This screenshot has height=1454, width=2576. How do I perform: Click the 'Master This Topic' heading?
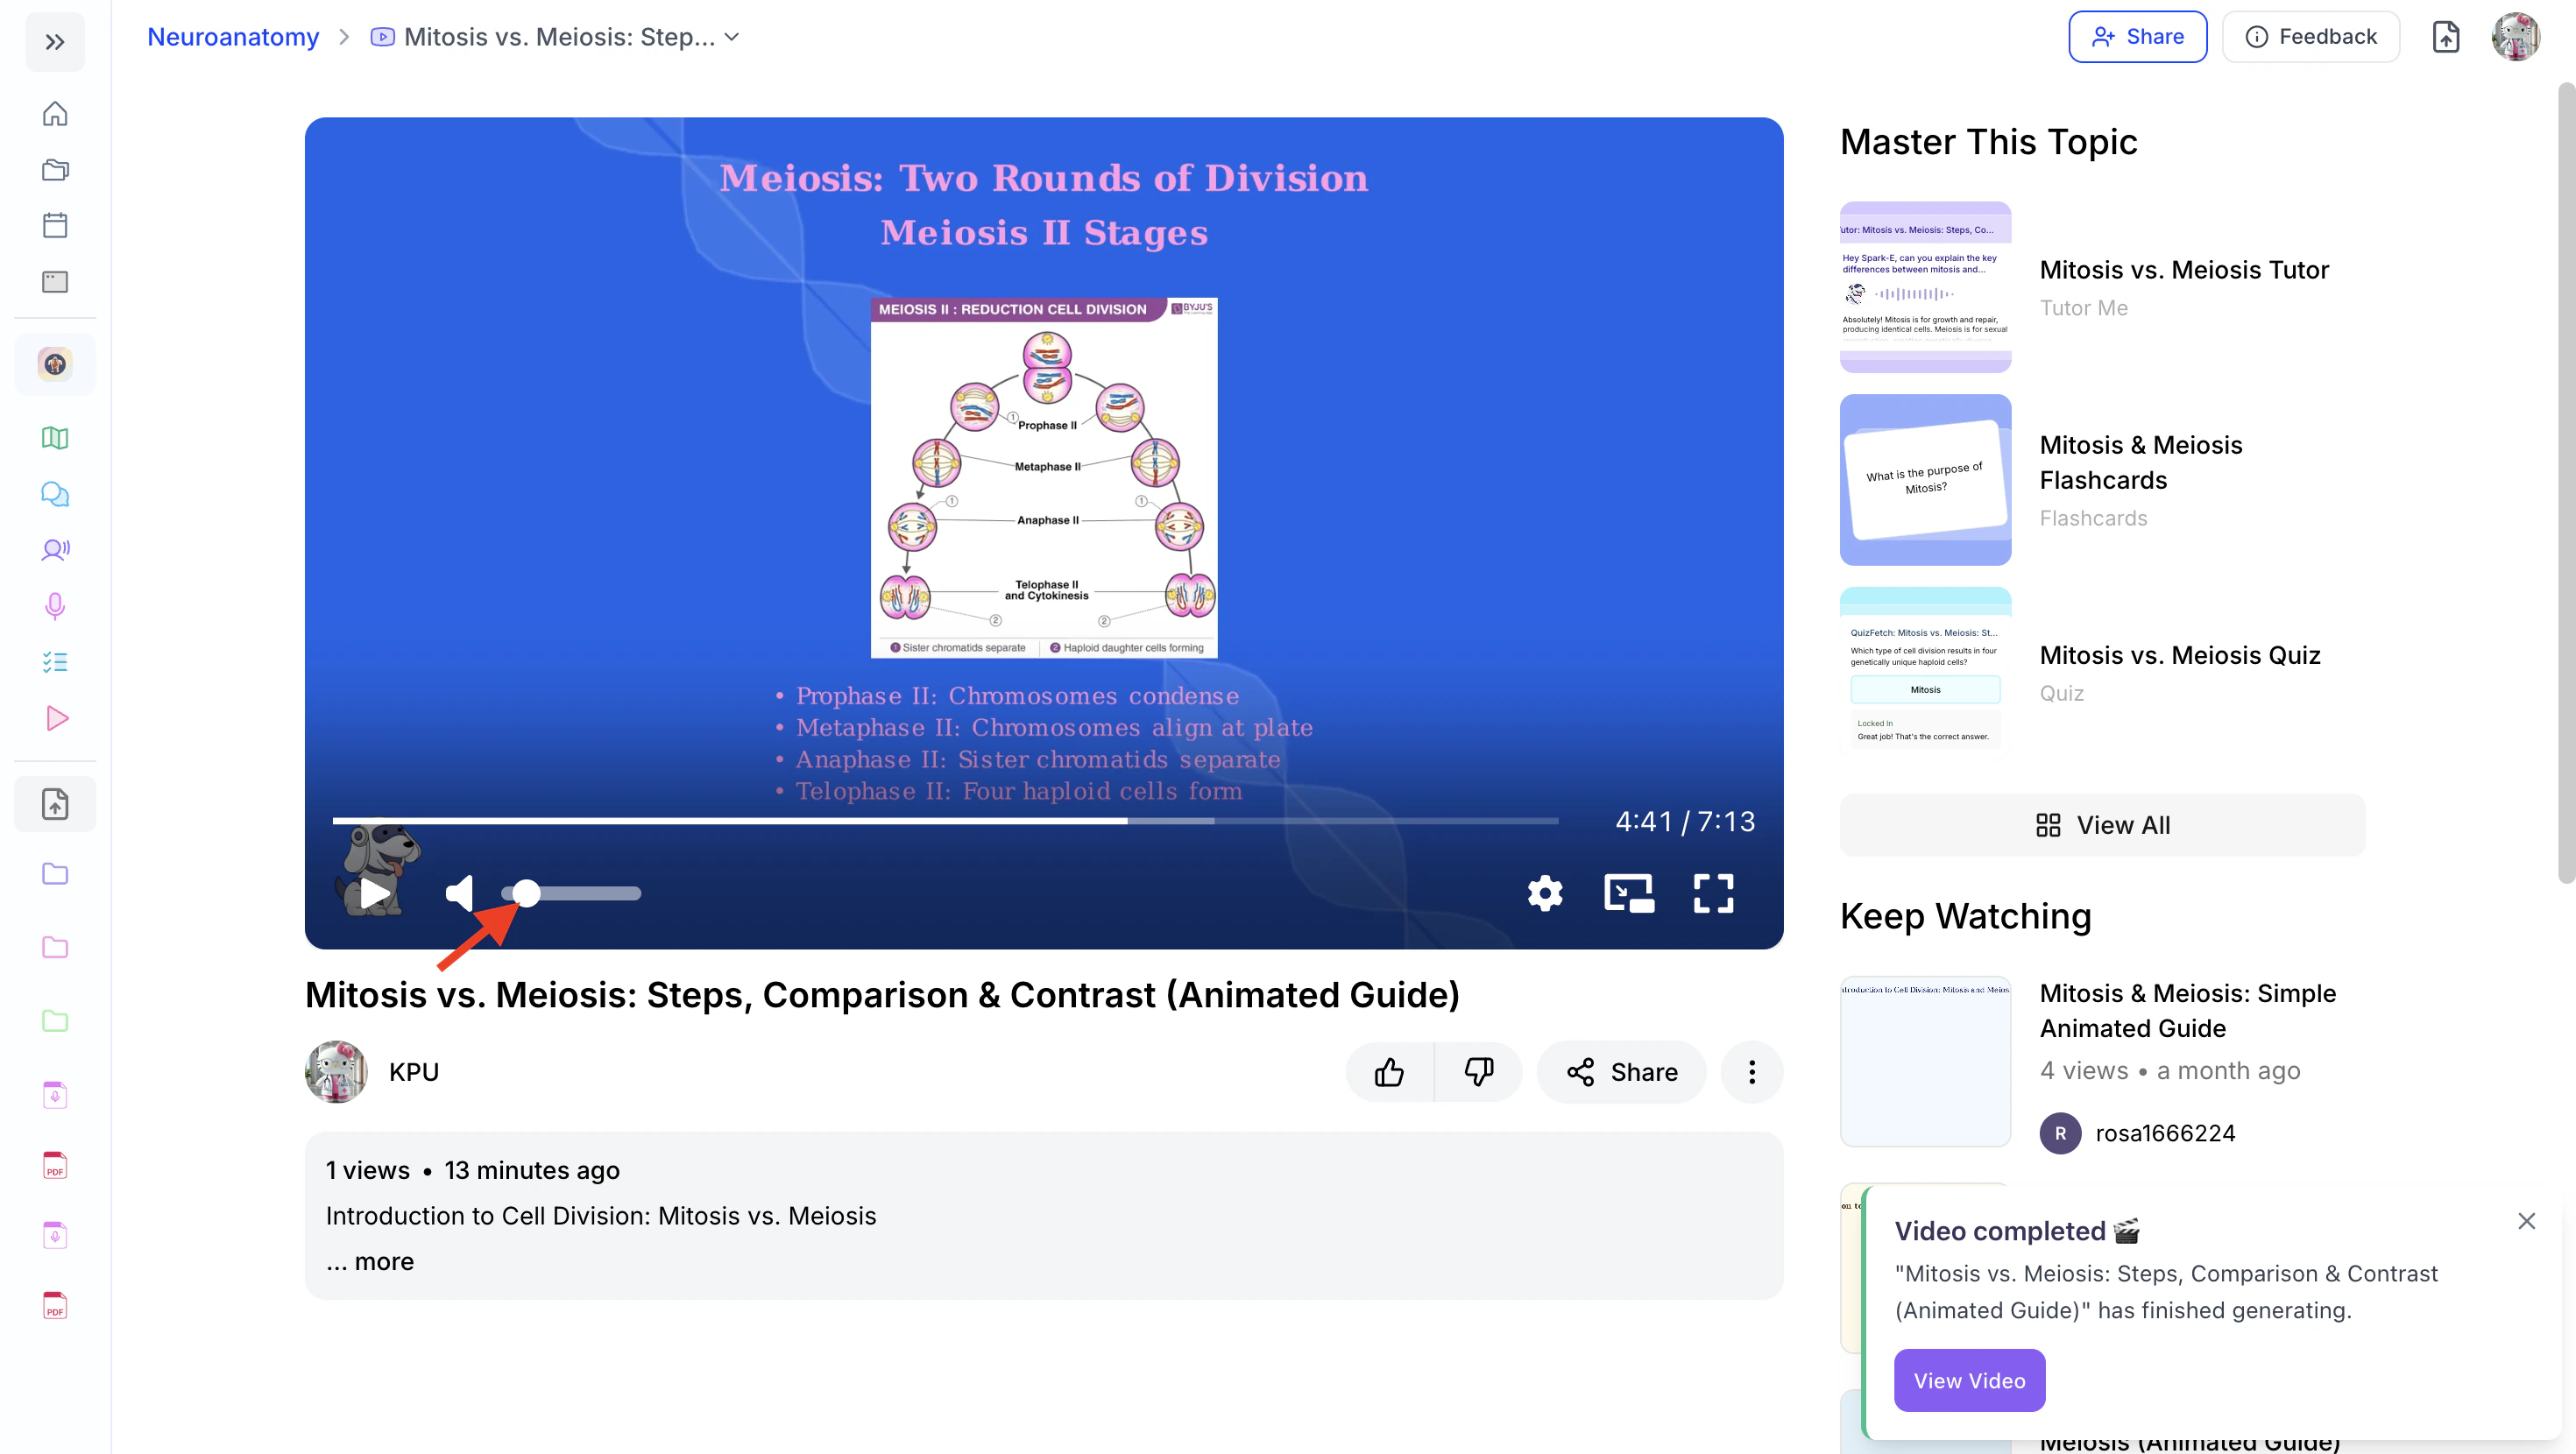tap(1988, 142)
